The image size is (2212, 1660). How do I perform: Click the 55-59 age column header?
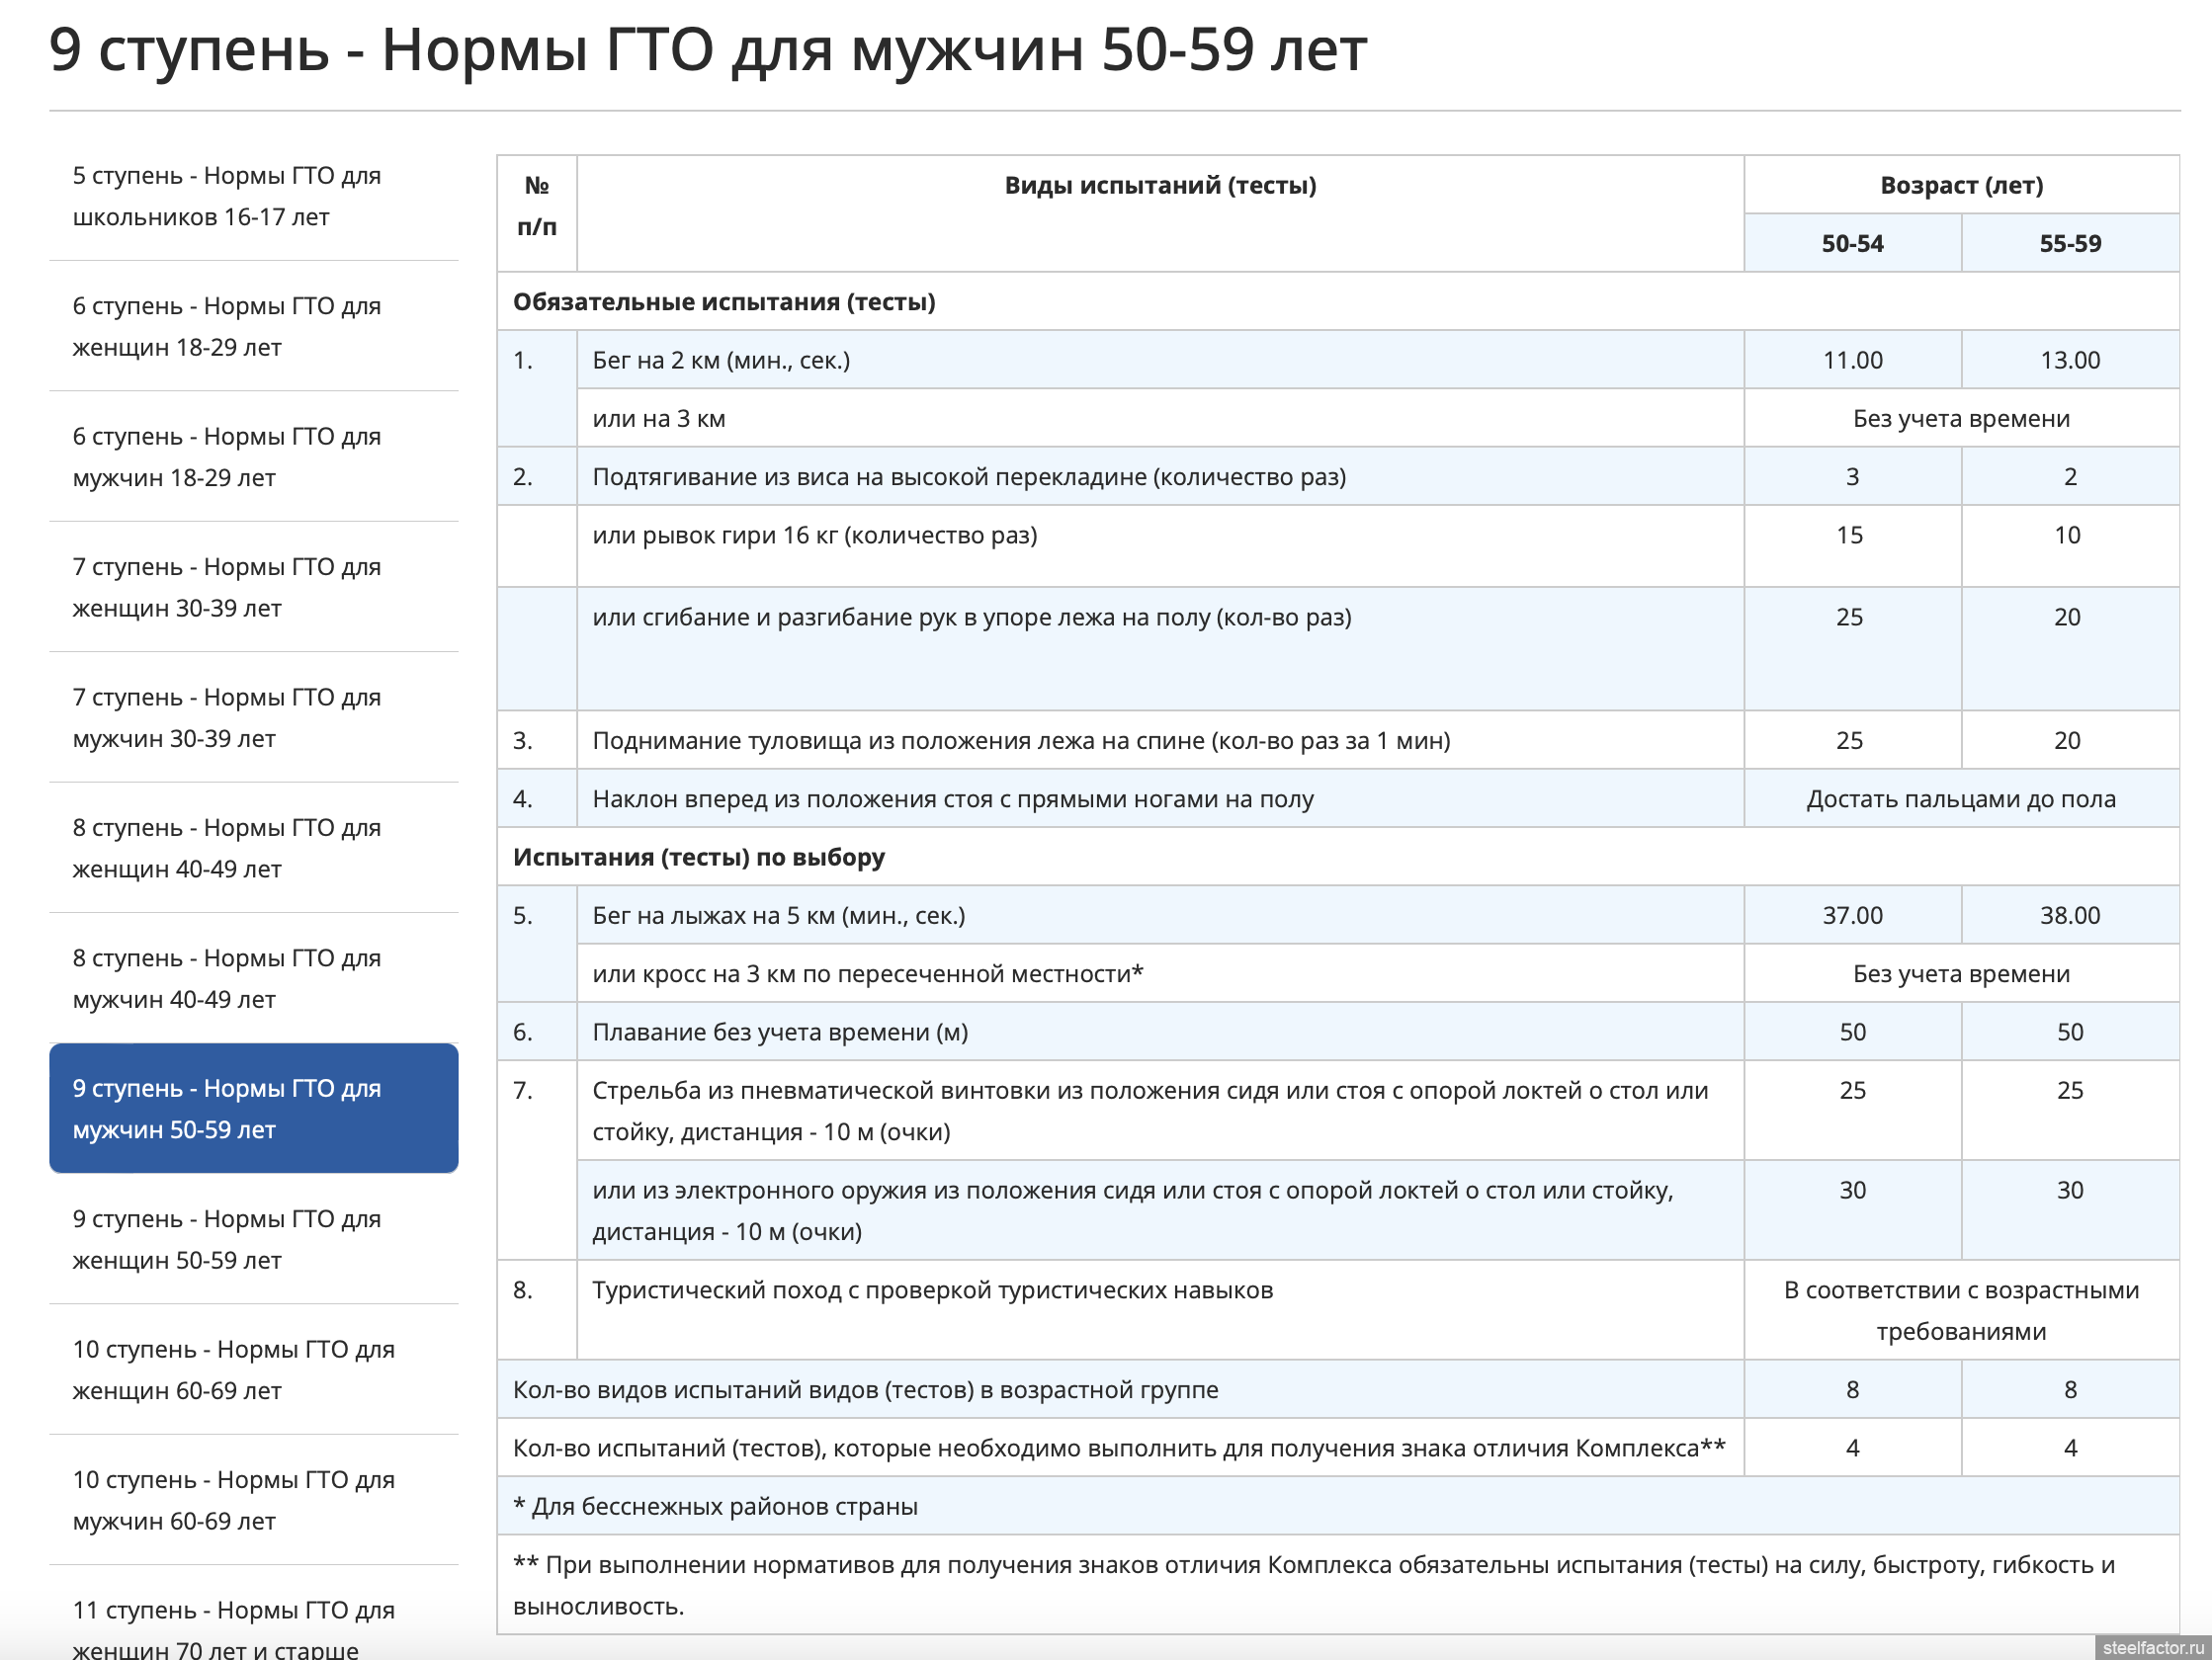[2070, 243]
